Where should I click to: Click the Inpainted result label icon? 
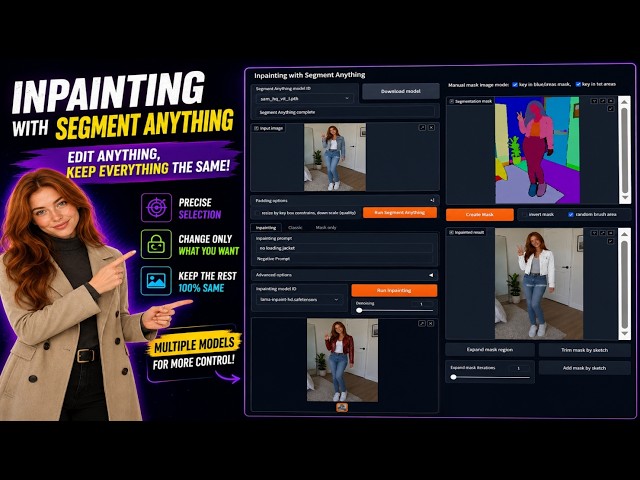(451, 232)
